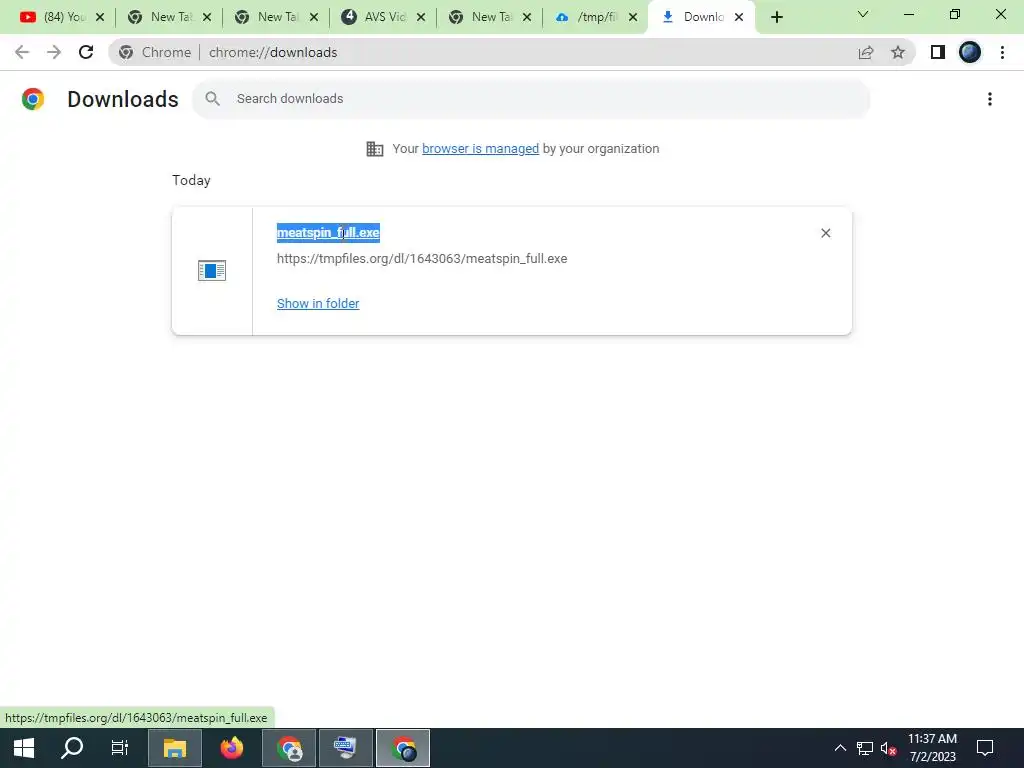Viewport: 1024px width, 768px height.
Task: Share this page via address bar icon
Action: [866, 52]
